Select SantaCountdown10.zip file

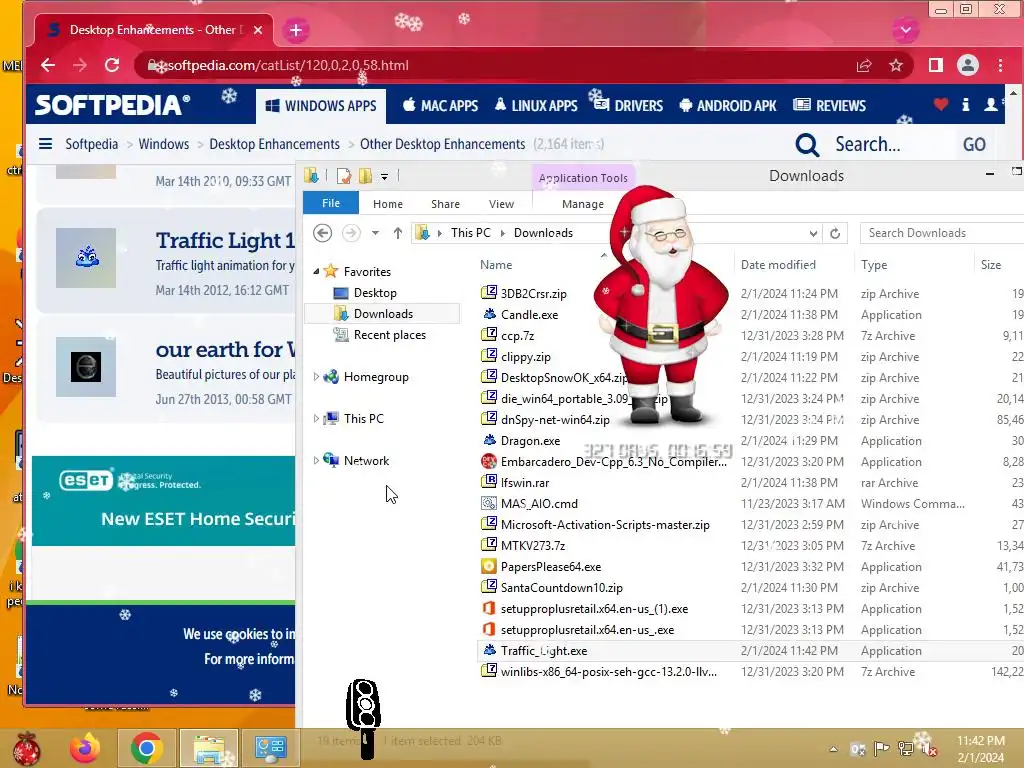tap(562, 588)
